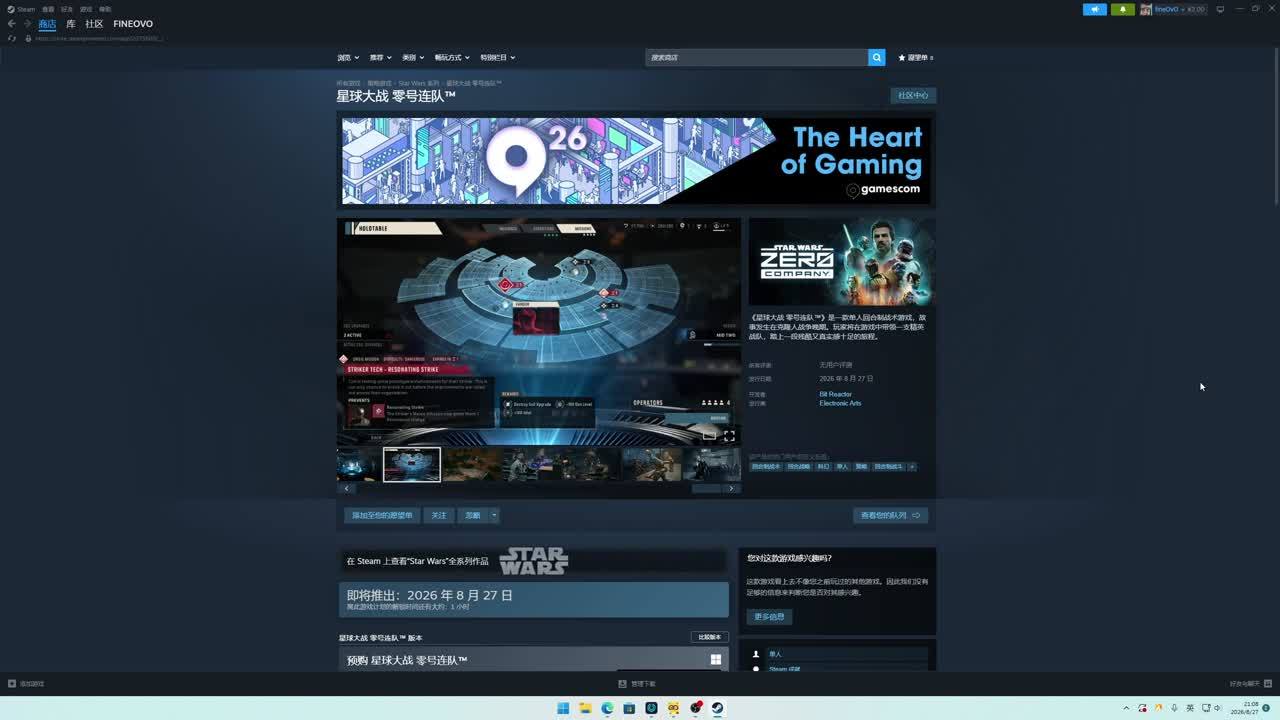This screenshot has height=720, width=1280.
Task: Open the arrow dropdown beside 忽略
Action: coord(494,516)
